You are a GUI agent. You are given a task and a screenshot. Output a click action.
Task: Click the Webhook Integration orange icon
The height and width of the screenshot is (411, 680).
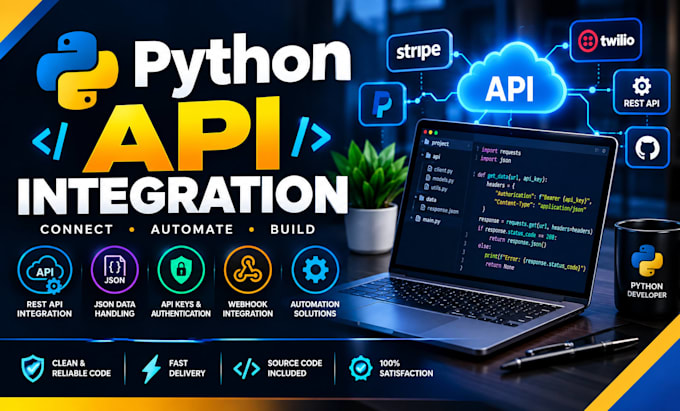(248, 270)
